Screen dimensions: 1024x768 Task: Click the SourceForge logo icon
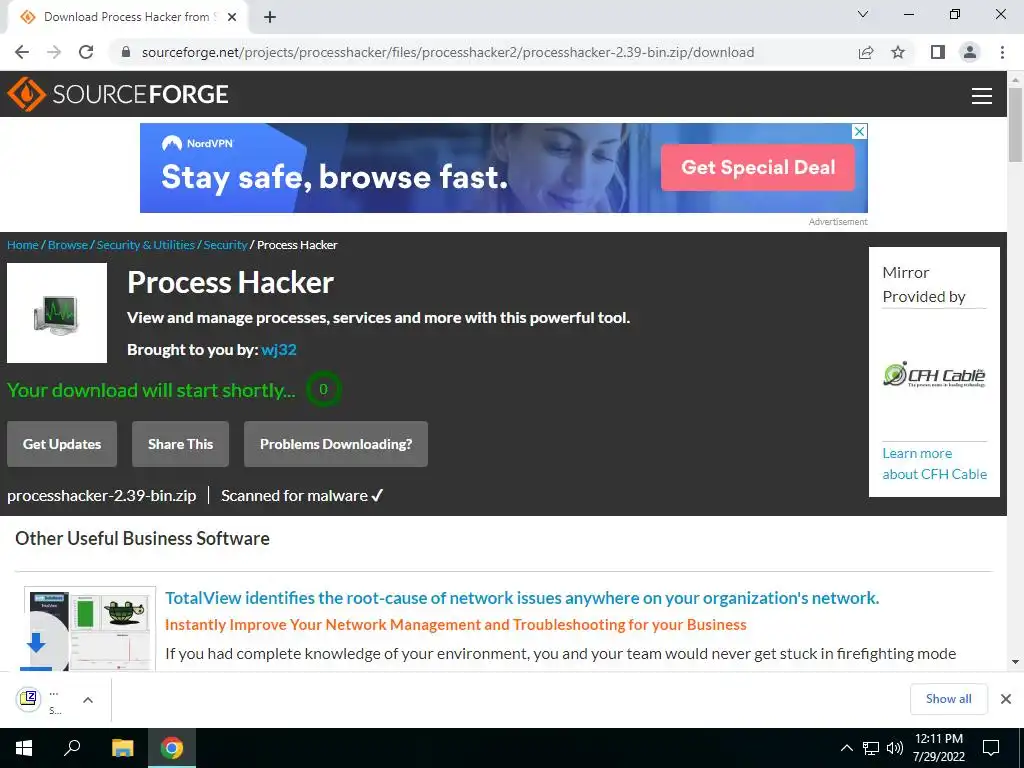[26, 94]
